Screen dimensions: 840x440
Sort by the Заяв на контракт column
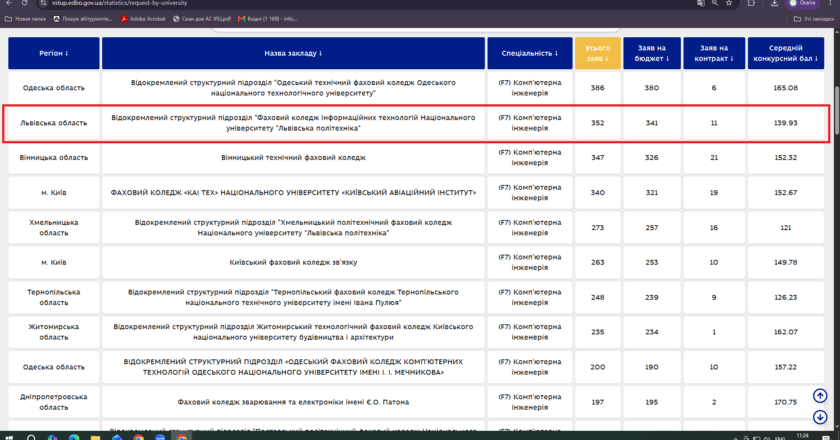coord(714,53)
